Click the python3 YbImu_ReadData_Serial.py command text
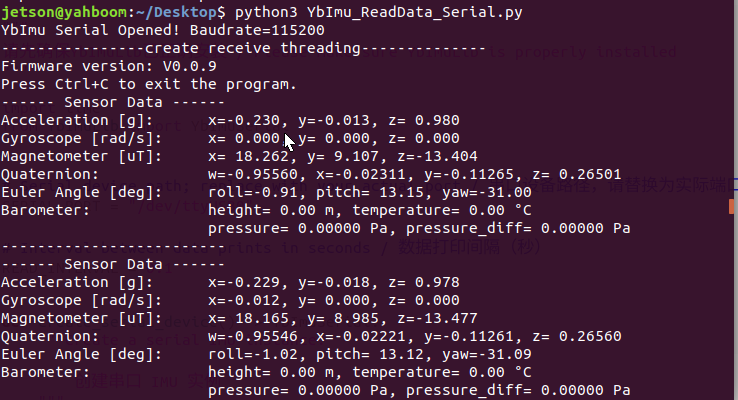Screen dimensions: 738x400 point(378,12)
